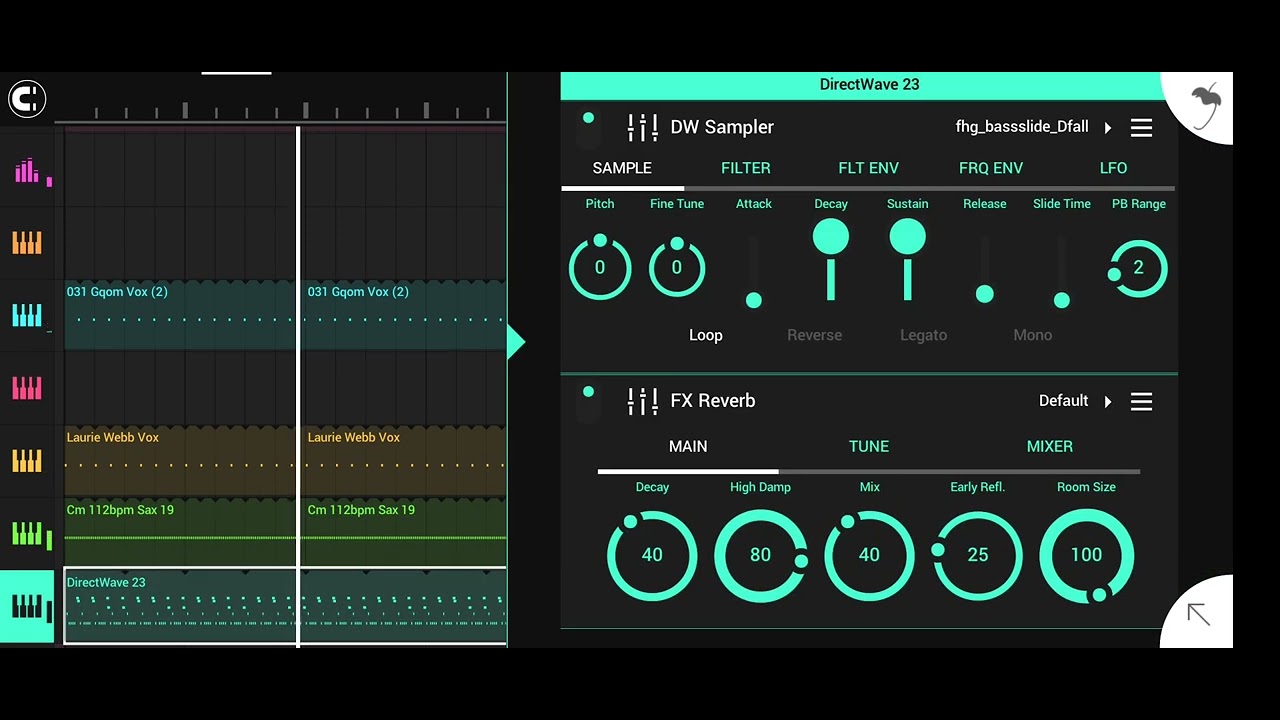Toggle FX Reverb power switch

(x=589, y=403)
